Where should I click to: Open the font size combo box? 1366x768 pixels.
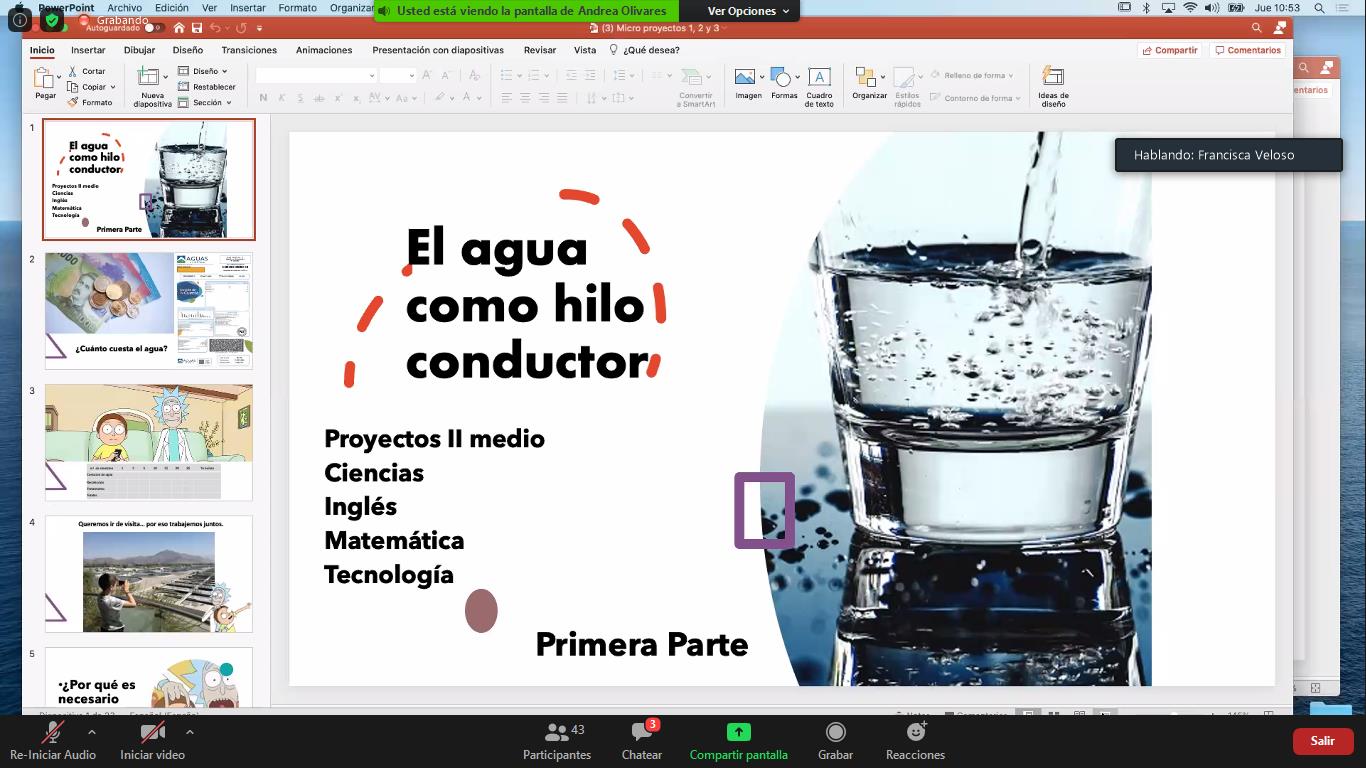click(397, 75)
